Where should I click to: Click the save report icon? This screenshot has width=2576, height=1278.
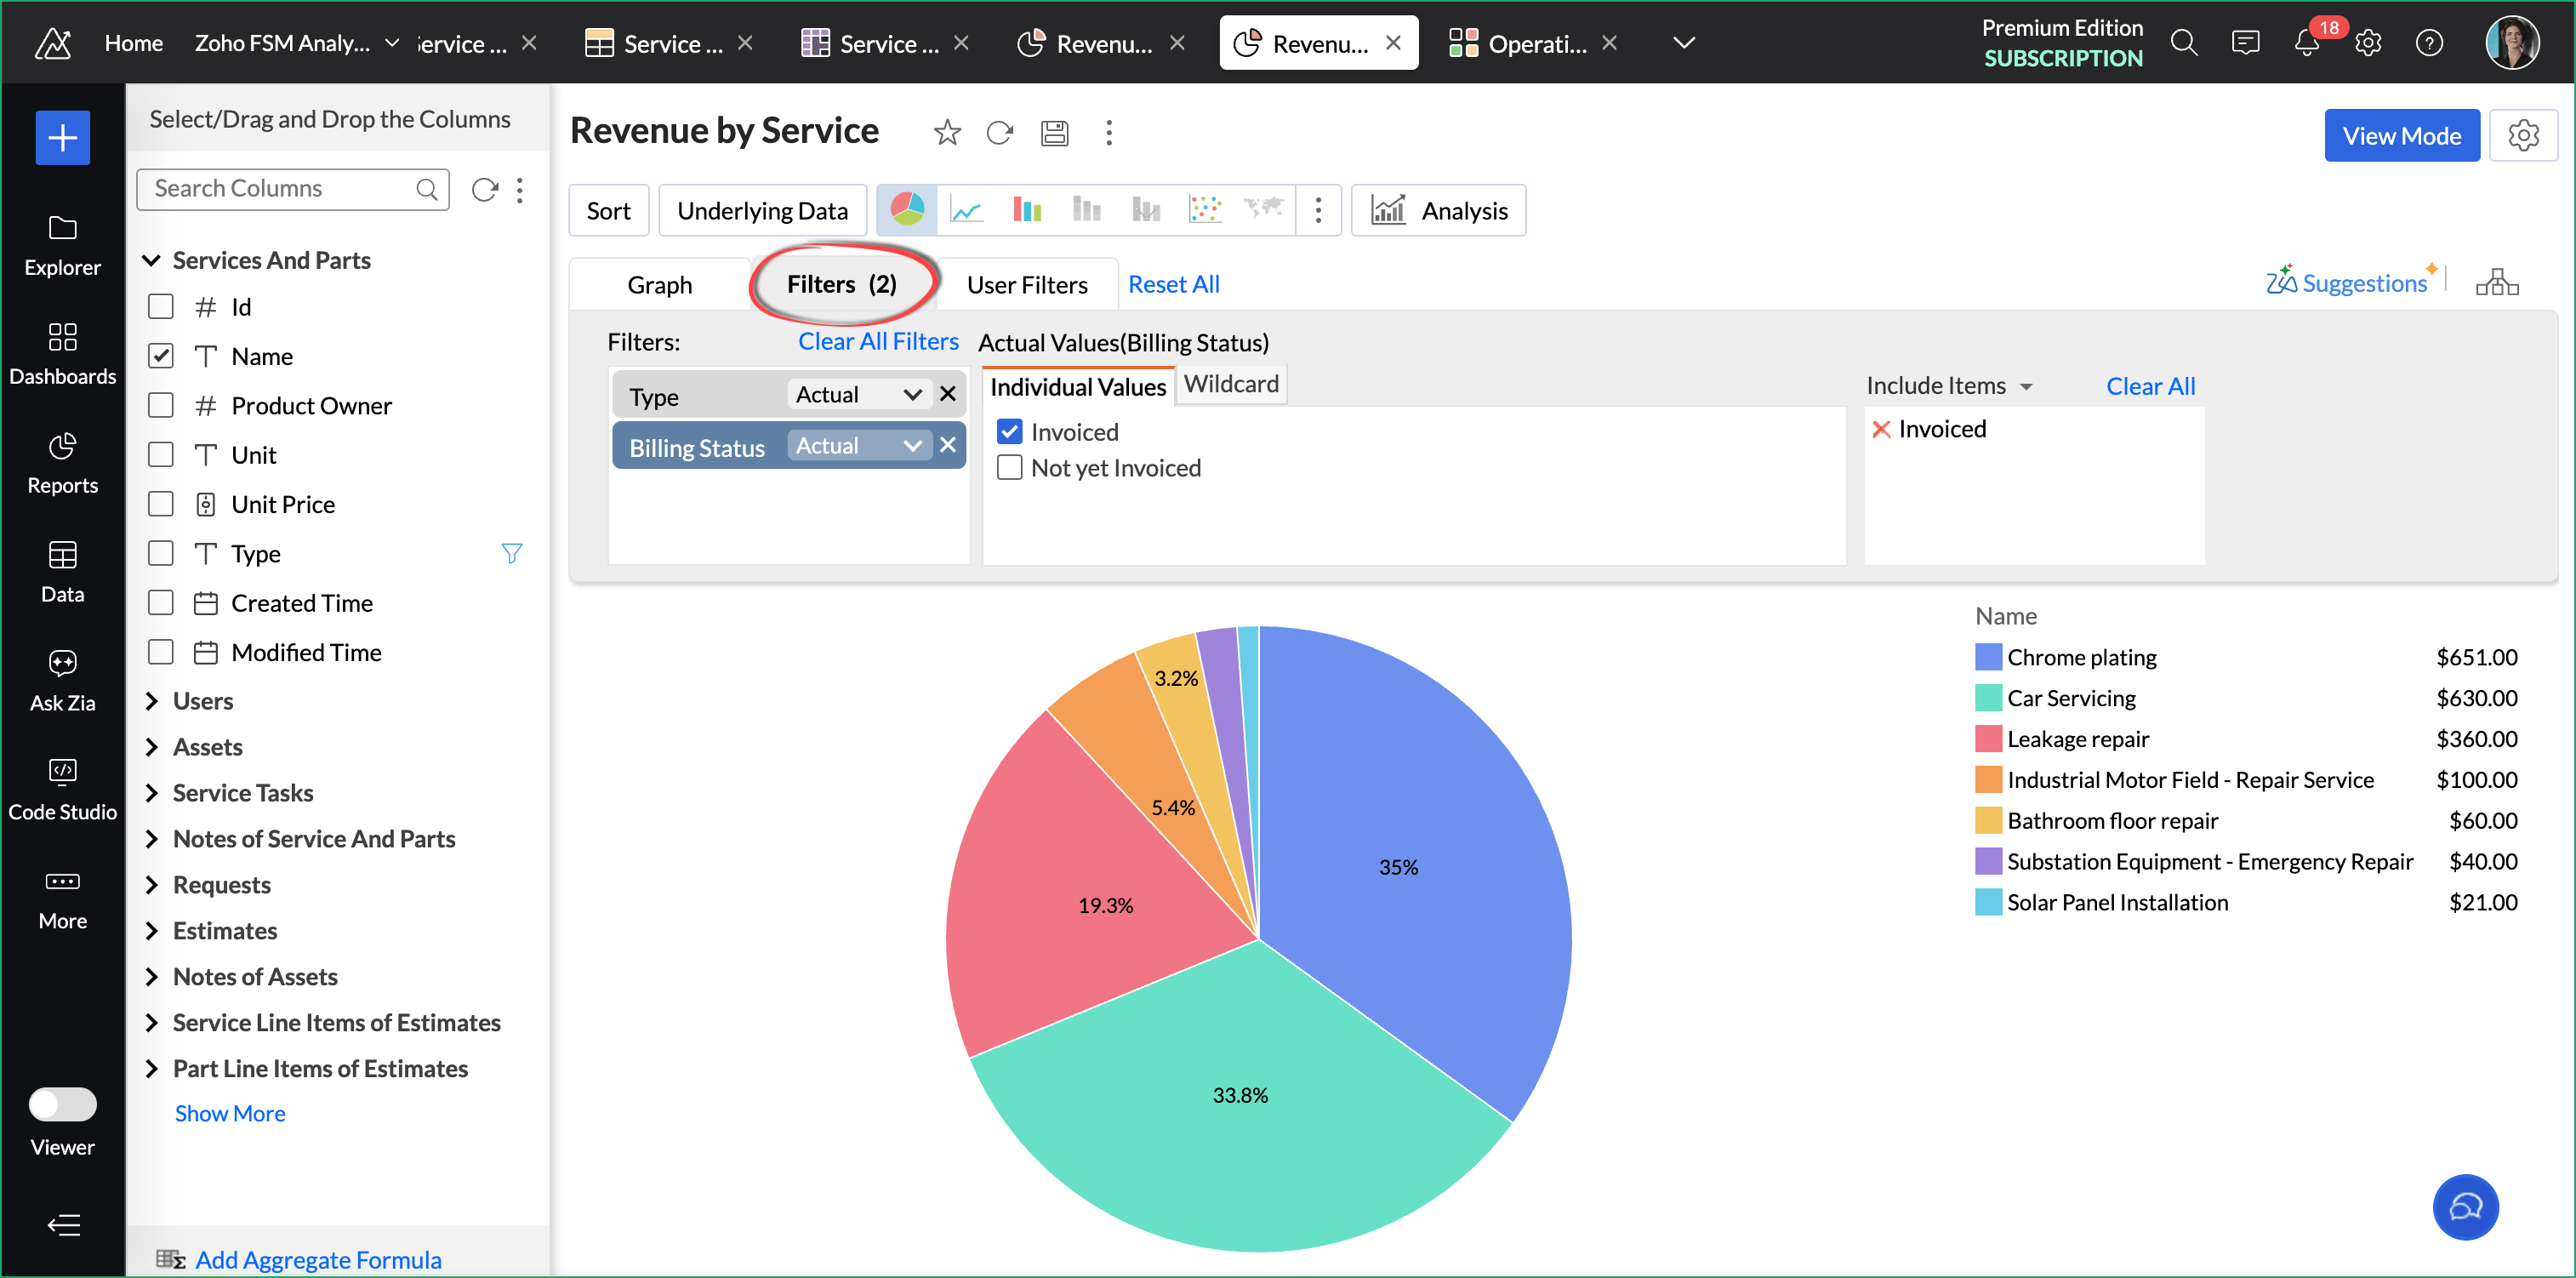[x=1054, y=133]
